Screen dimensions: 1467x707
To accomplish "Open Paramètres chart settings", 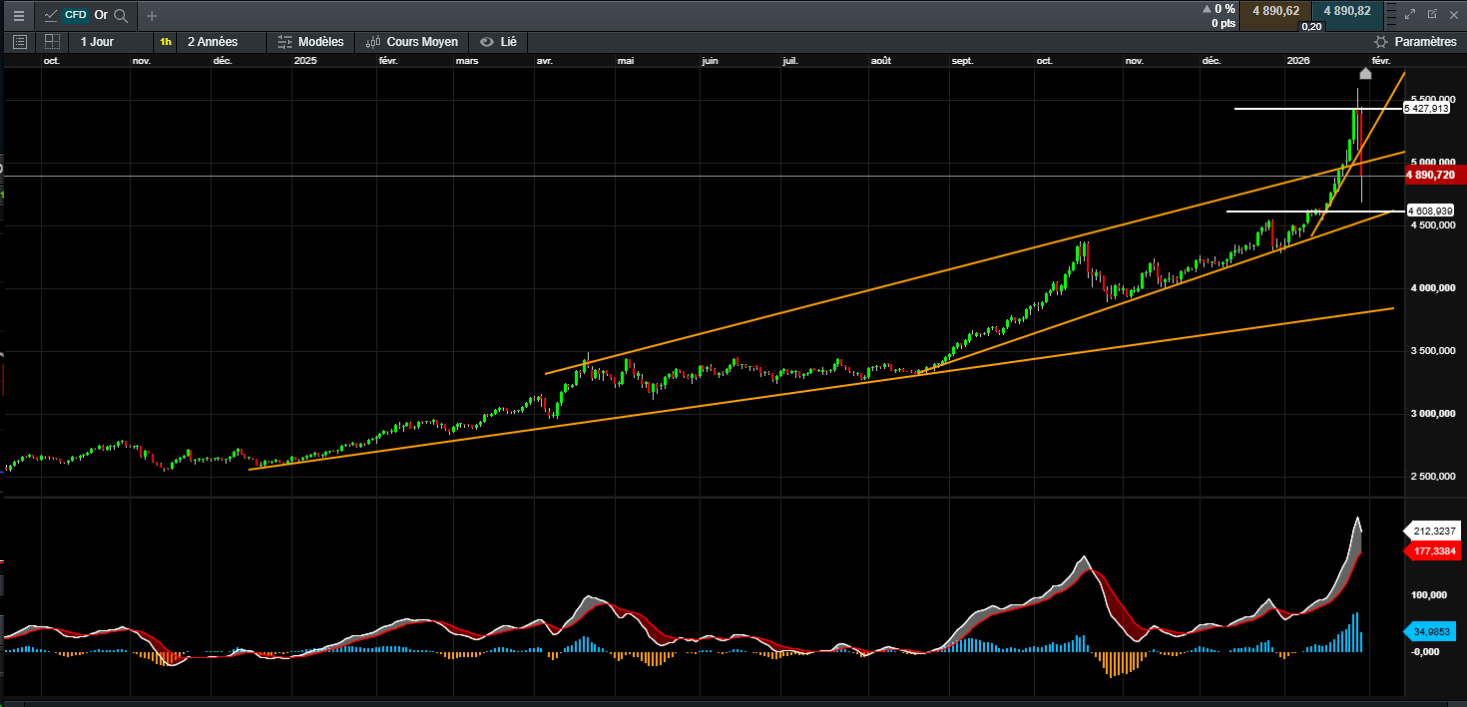I will pyautogui.click(x=1415, y=42).
